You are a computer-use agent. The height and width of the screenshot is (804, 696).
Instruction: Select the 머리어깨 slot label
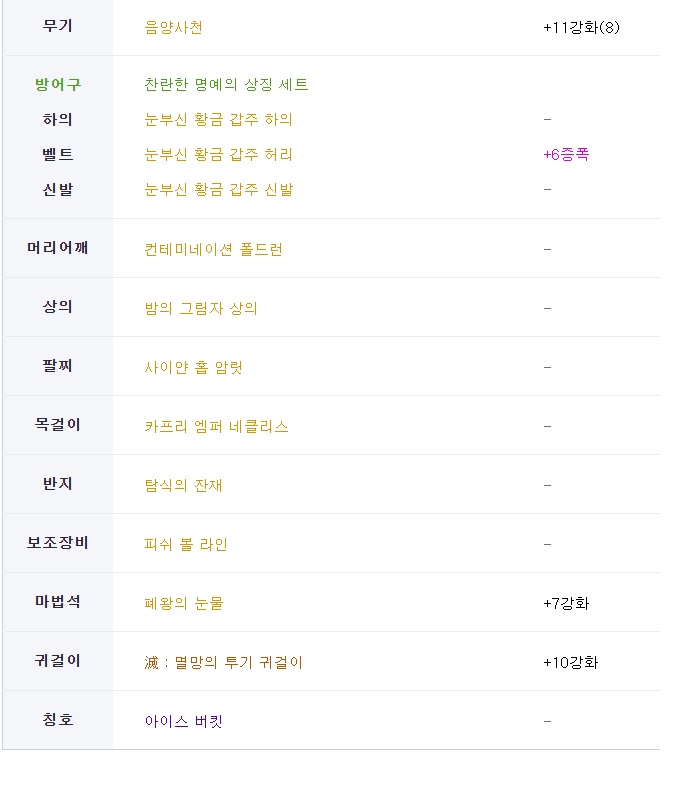coord(58,248)
